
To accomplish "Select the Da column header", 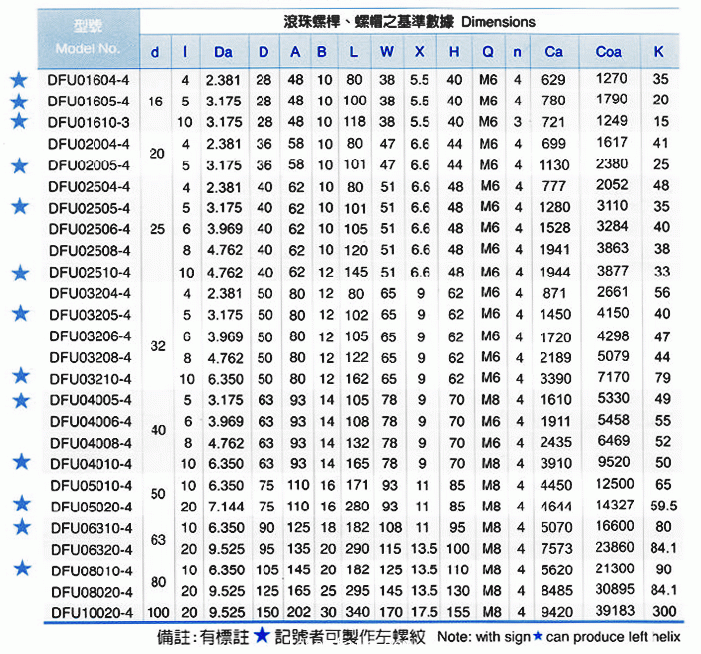I will (x=223, y=52).
